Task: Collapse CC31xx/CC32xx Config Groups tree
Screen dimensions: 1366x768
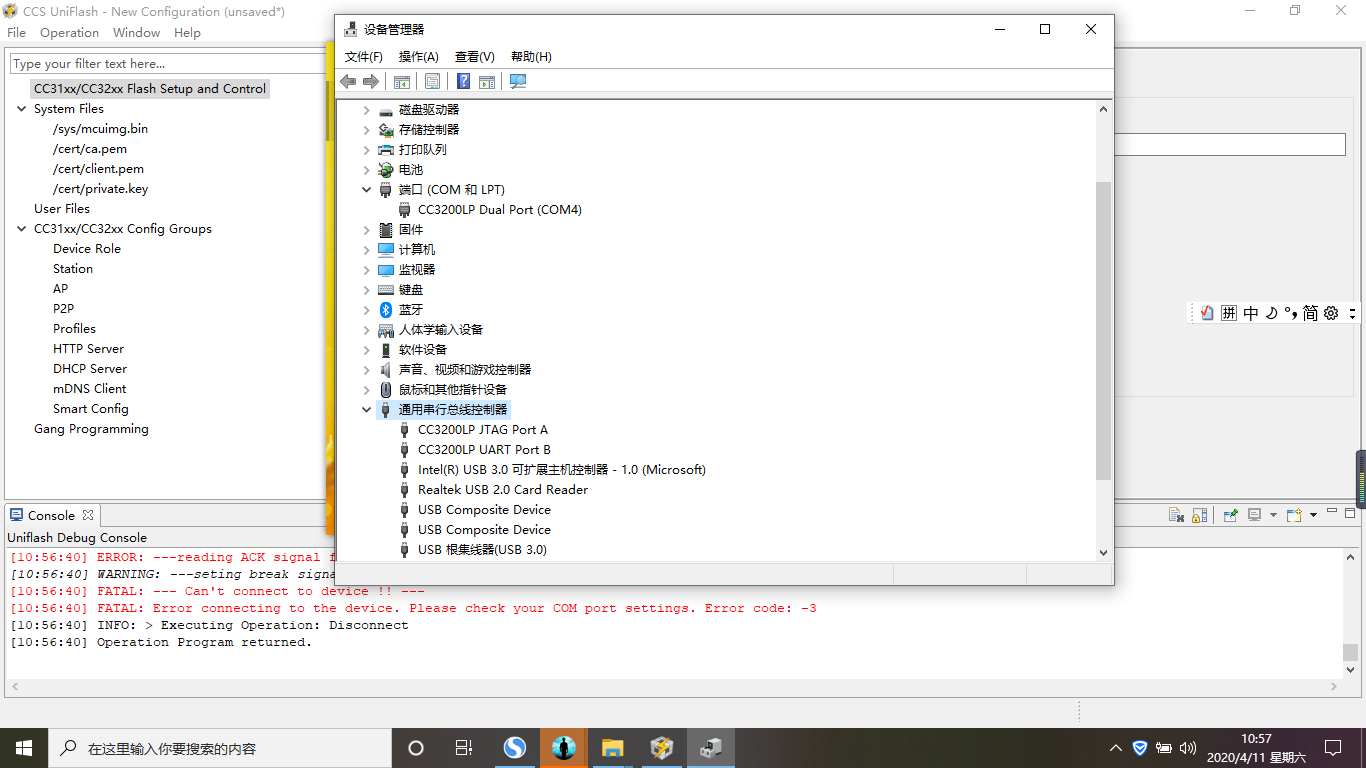Action: tap(22, 229)
